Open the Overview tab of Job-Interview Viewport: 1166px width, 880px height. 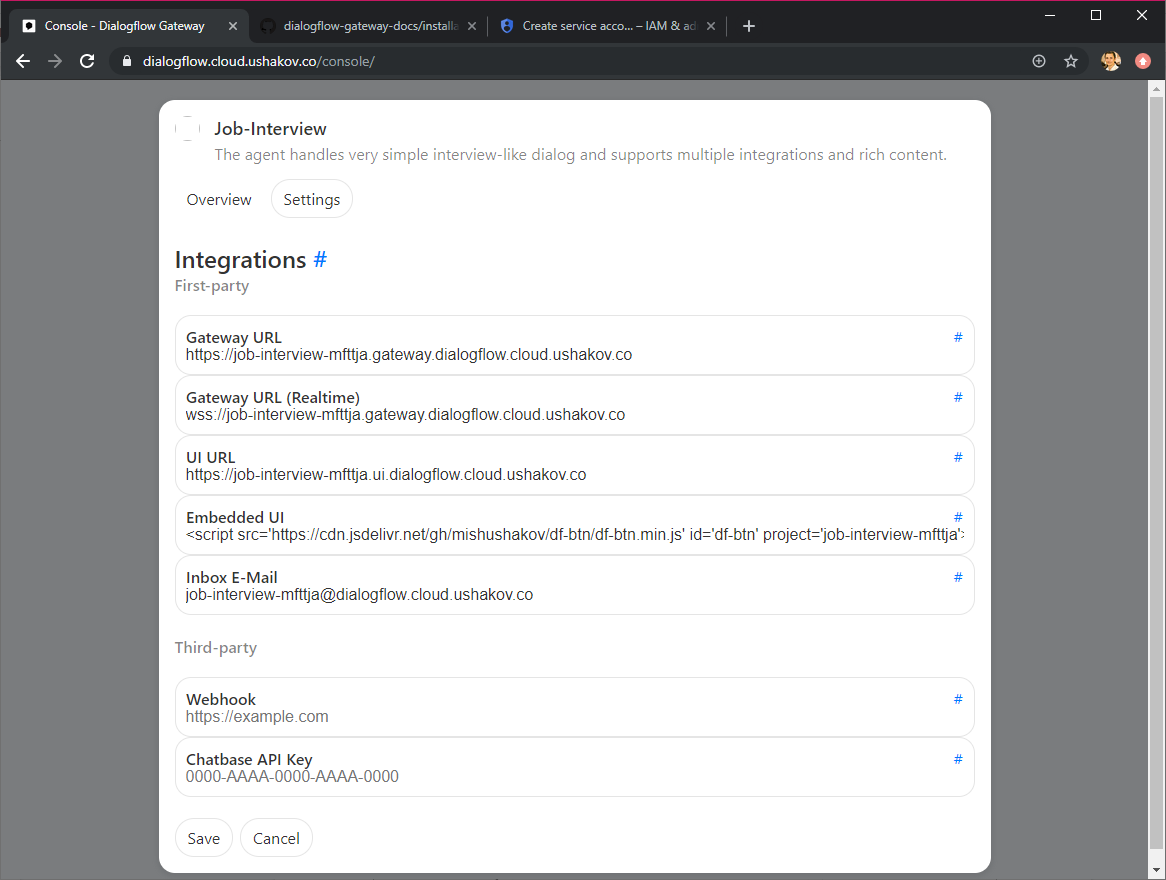click(219, 199)
